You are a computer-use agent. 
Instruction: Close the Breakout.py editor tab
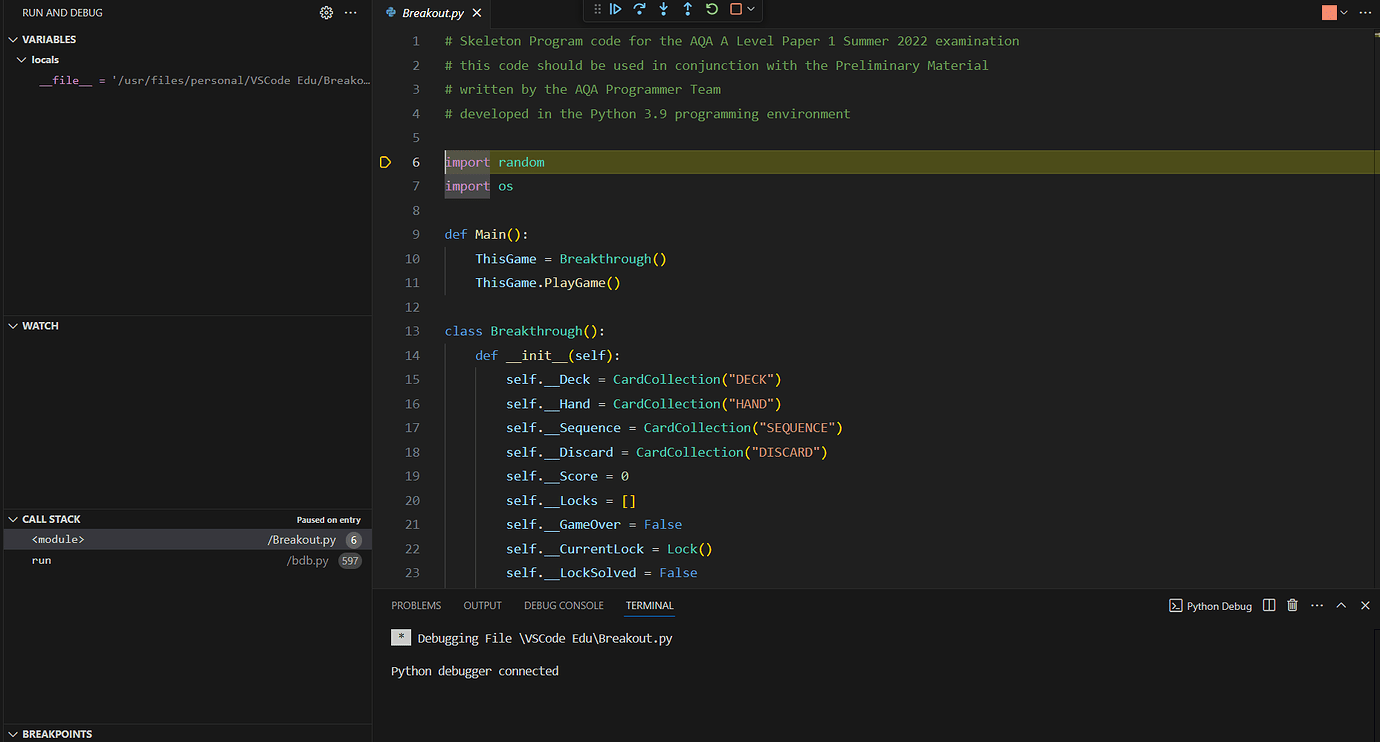pyautogui.click(x=477, y=13)
